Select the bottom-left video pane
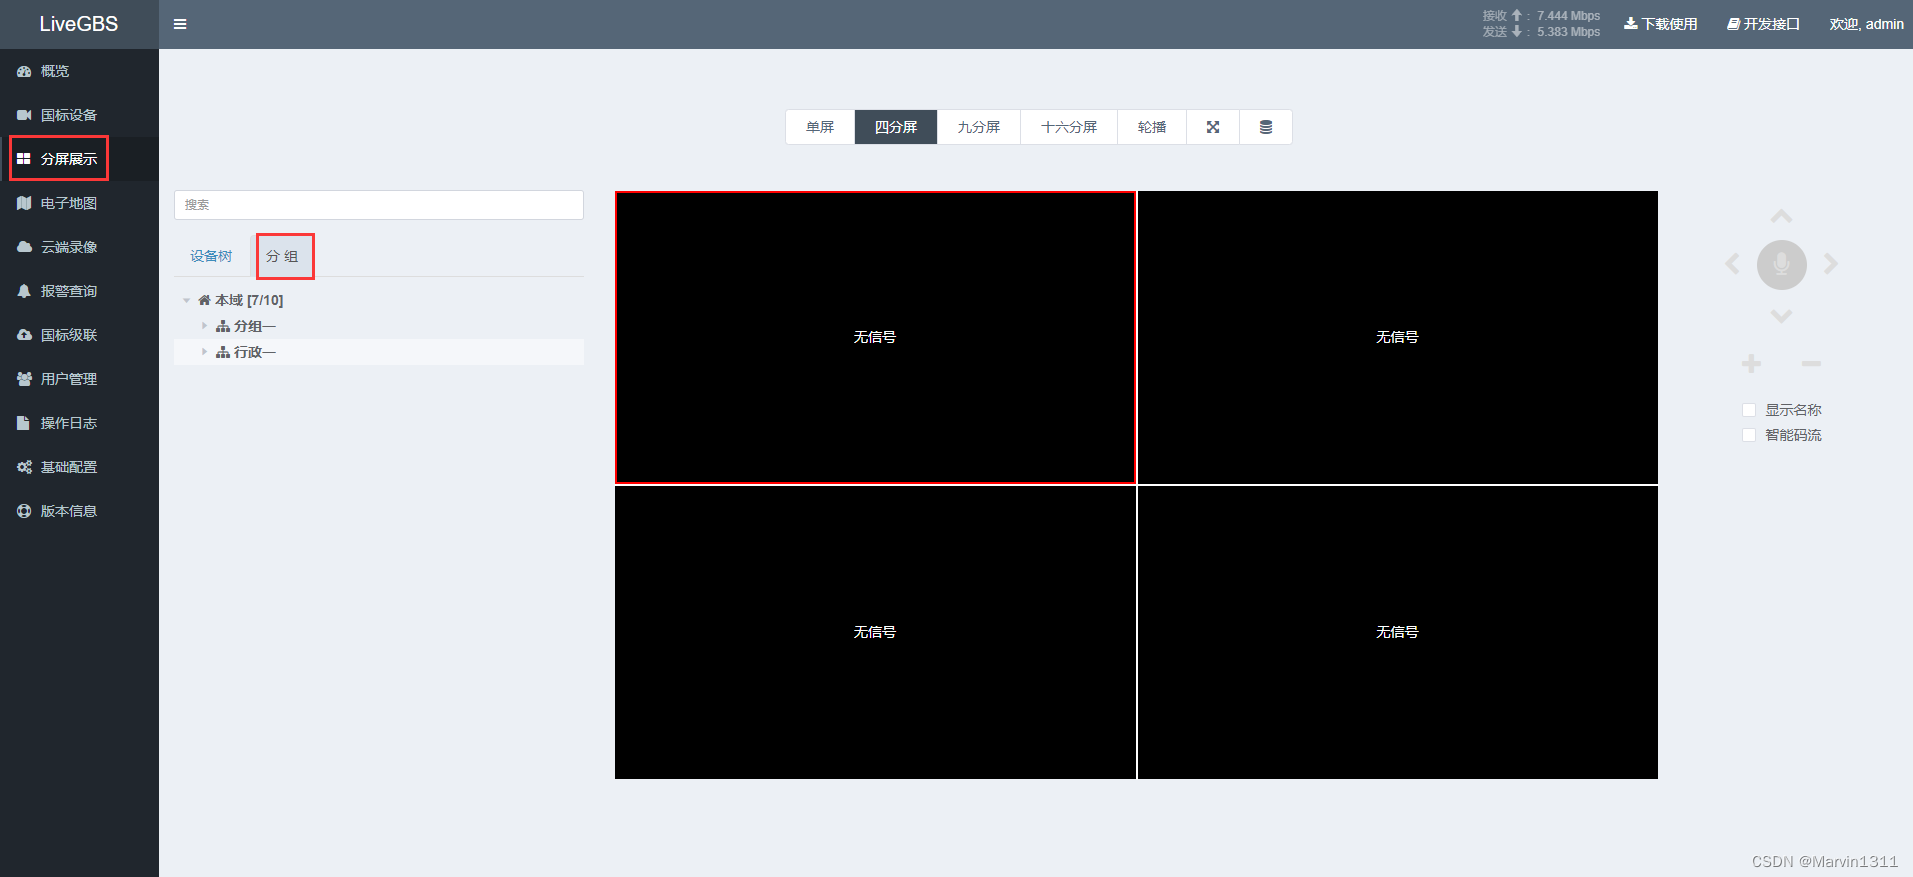The image size is (1913, 877). [875, 632]
